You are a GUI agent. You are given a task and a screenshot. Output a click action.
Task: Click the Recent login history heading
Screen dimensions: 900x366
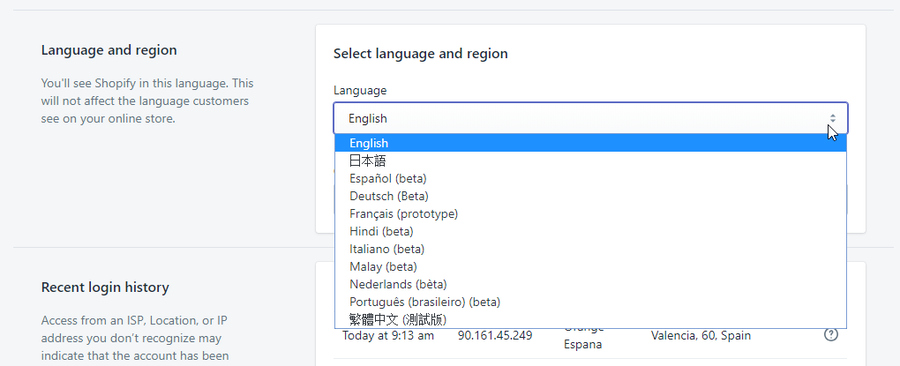coord(105,287)
